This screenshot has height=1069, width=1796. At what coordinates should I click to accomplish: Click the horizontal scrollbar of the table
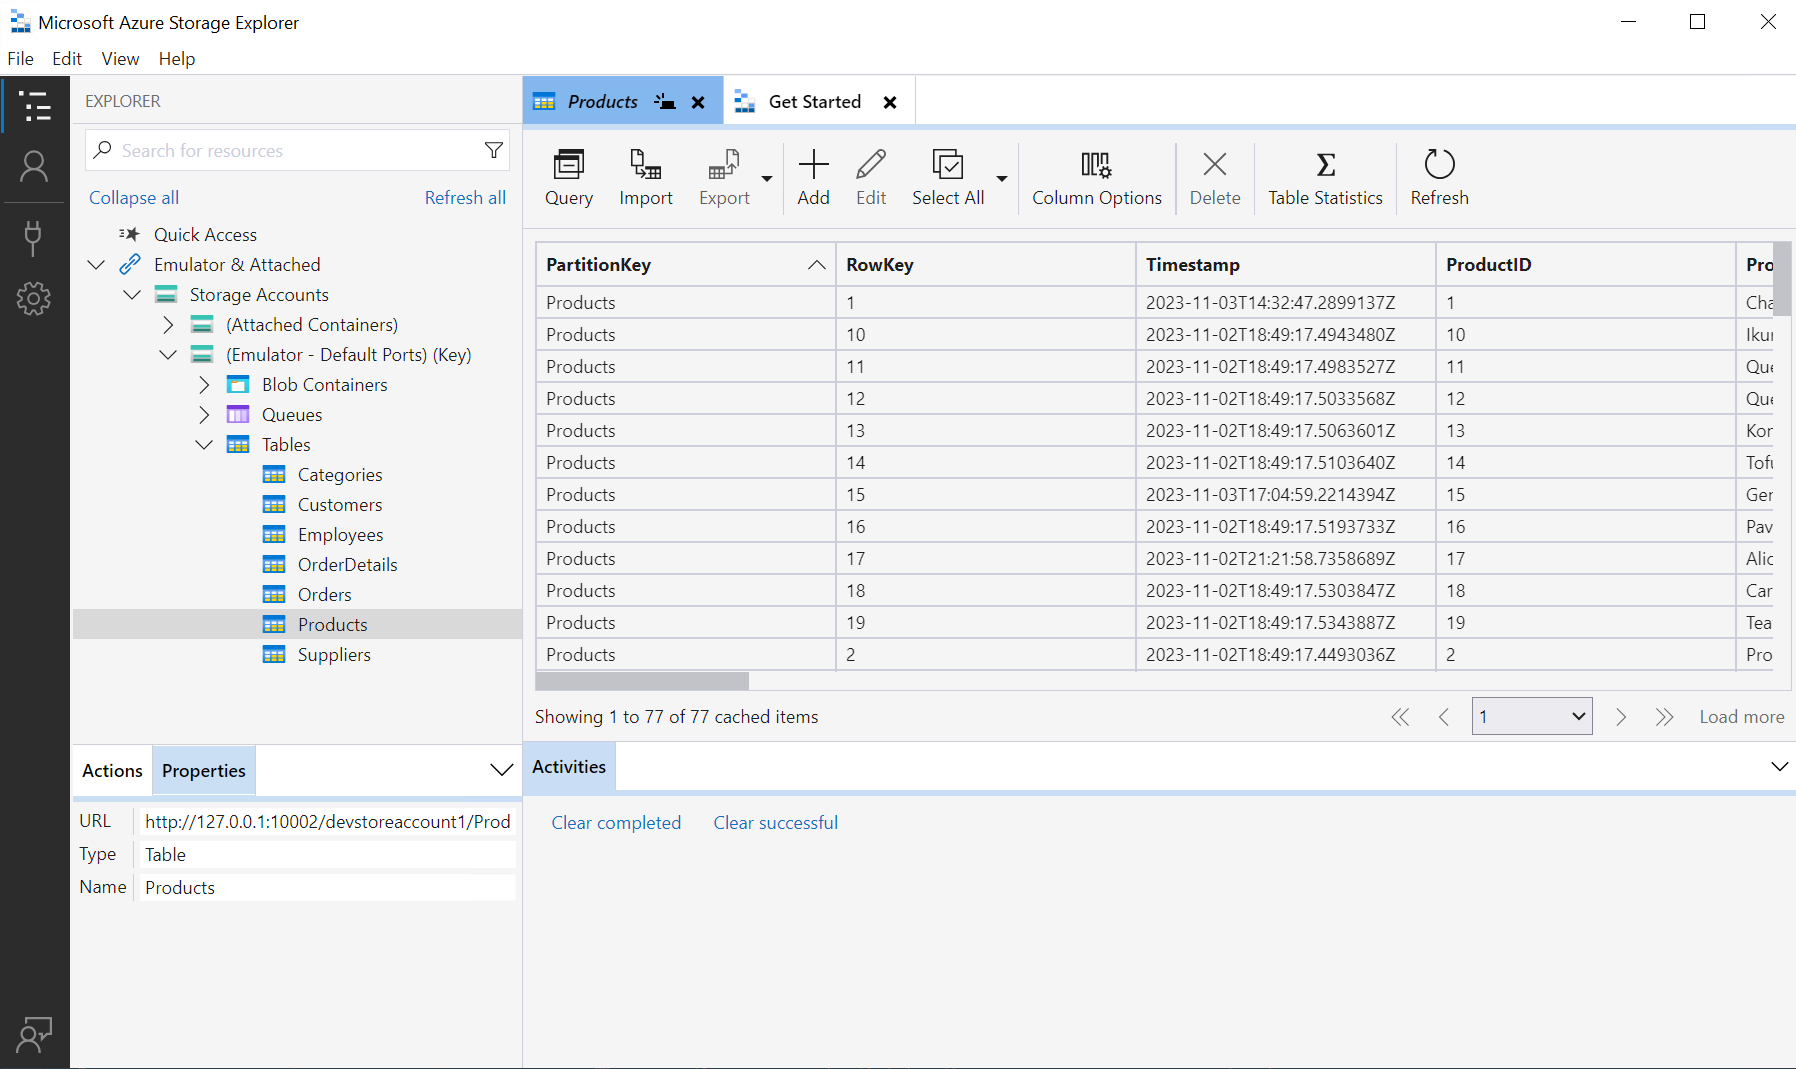click(x=642, y=681)
